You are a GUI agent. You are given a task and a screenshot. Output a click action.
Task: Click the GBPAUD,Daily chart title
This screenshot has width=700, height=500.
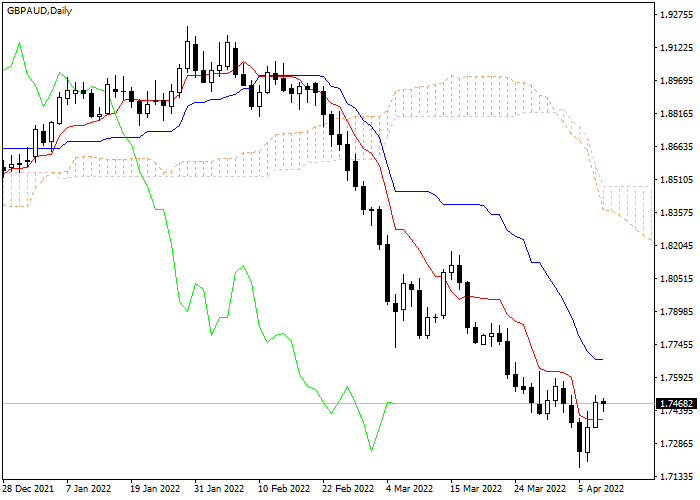pyautogui.click(x=40, y=9)
